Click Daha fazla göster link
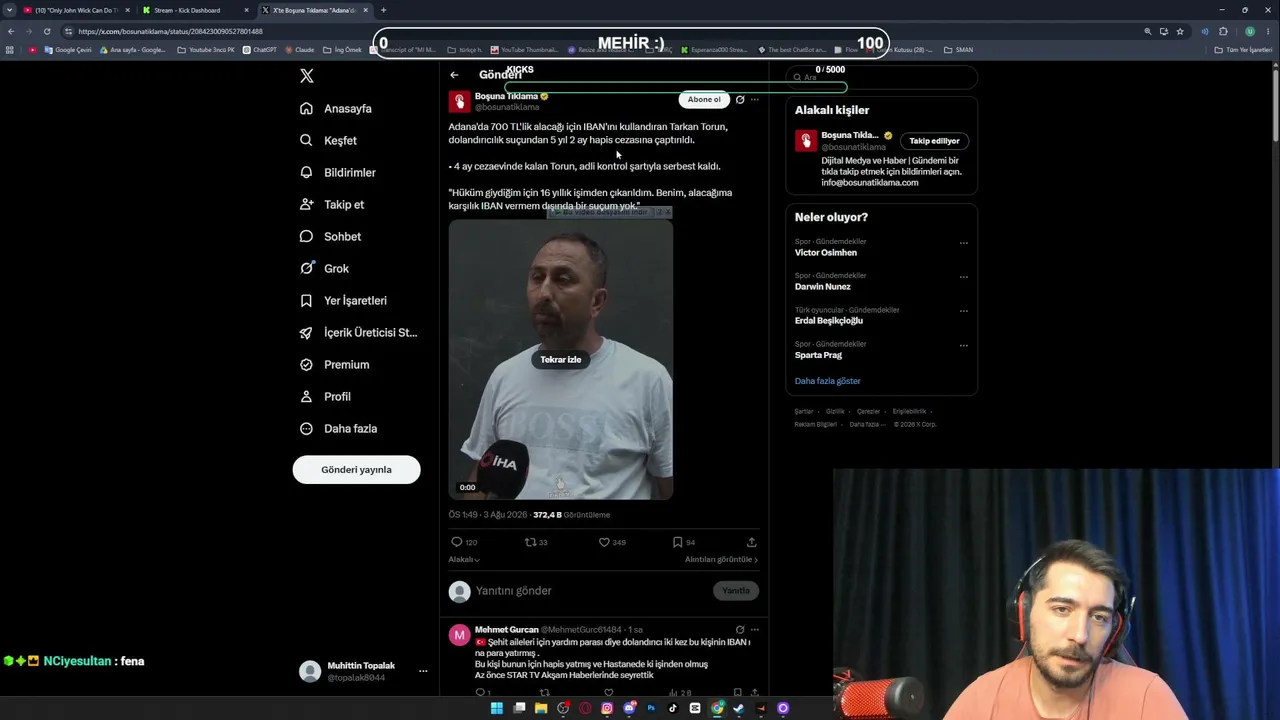 coord(827,381)
